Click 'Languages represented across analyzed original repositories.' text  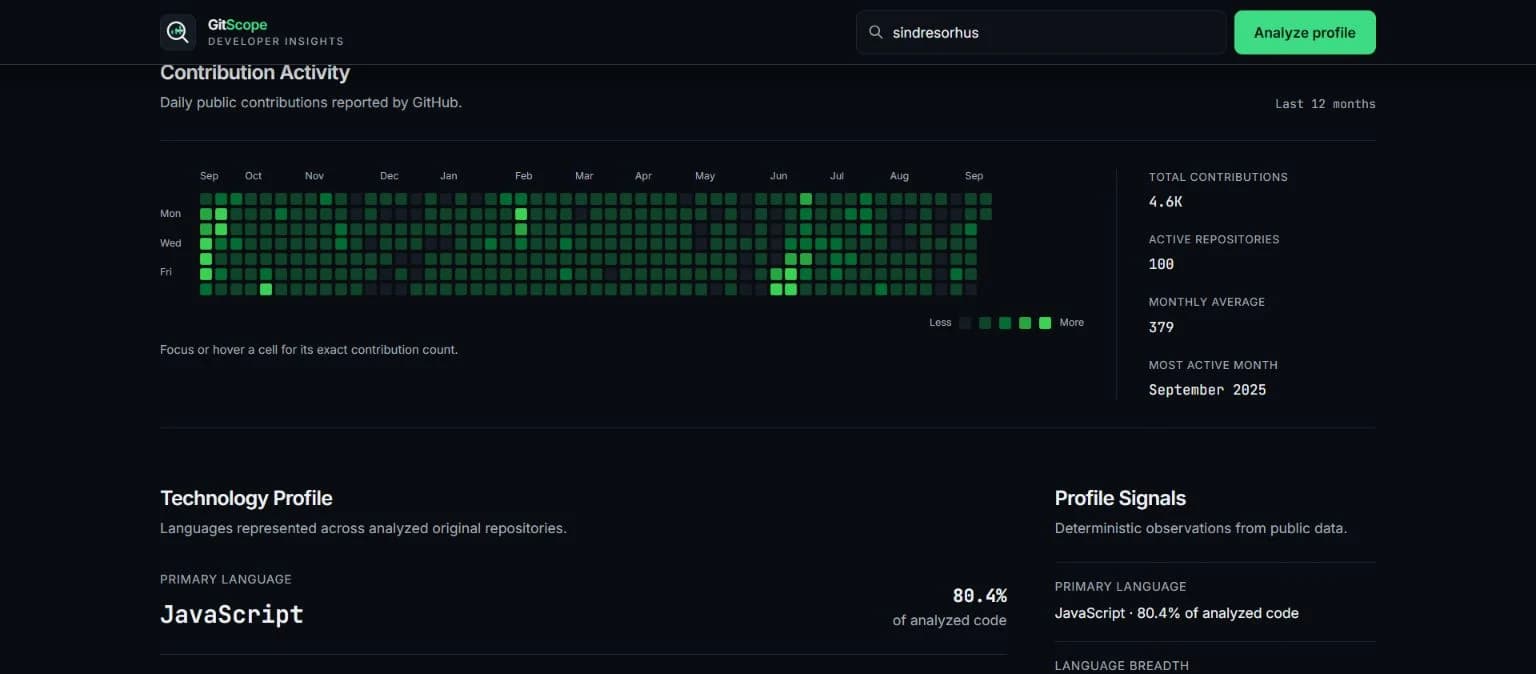[363, 528]
